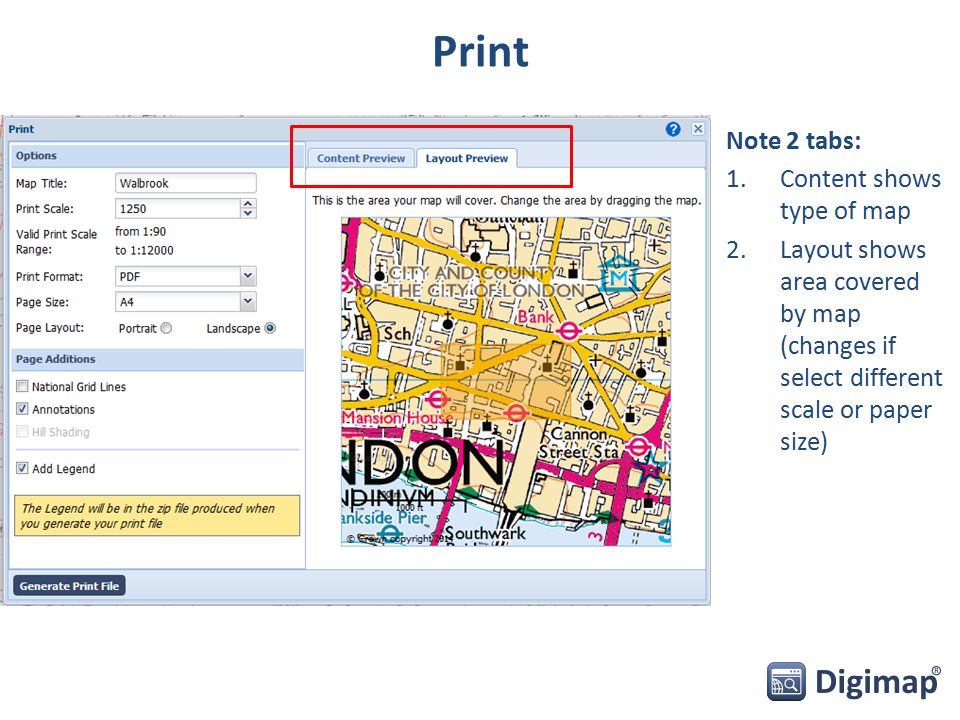Select the Layout Preview tab

(467, 158)
